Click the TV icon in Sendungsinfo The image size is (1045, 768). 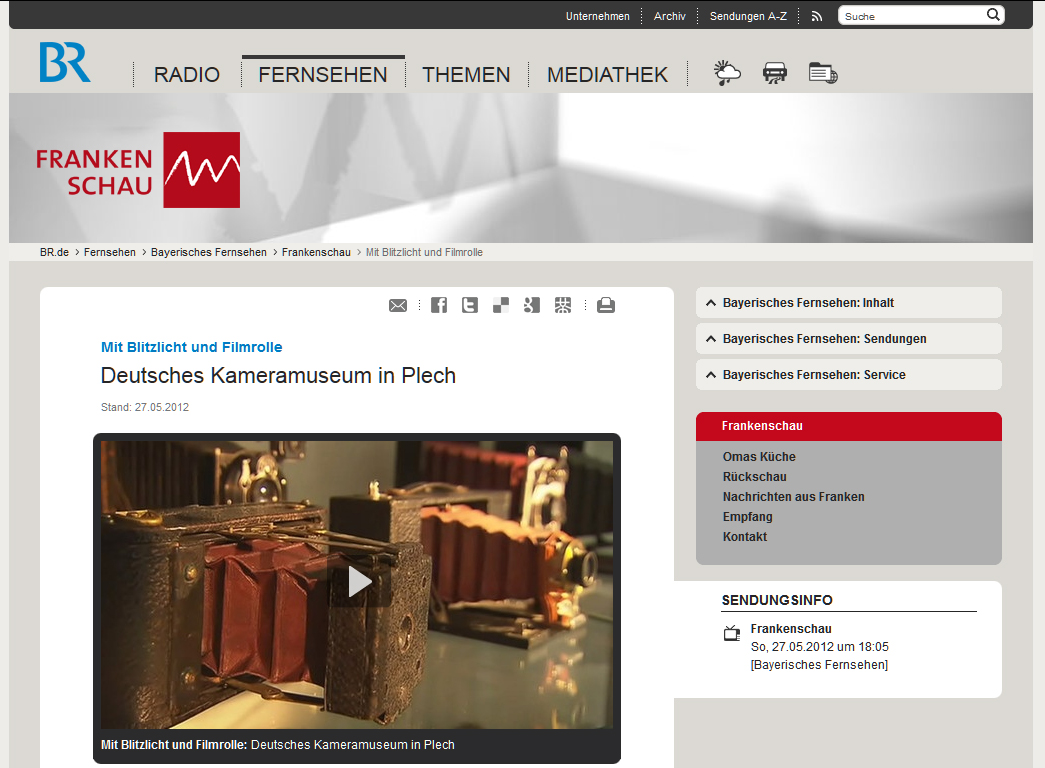732,633
